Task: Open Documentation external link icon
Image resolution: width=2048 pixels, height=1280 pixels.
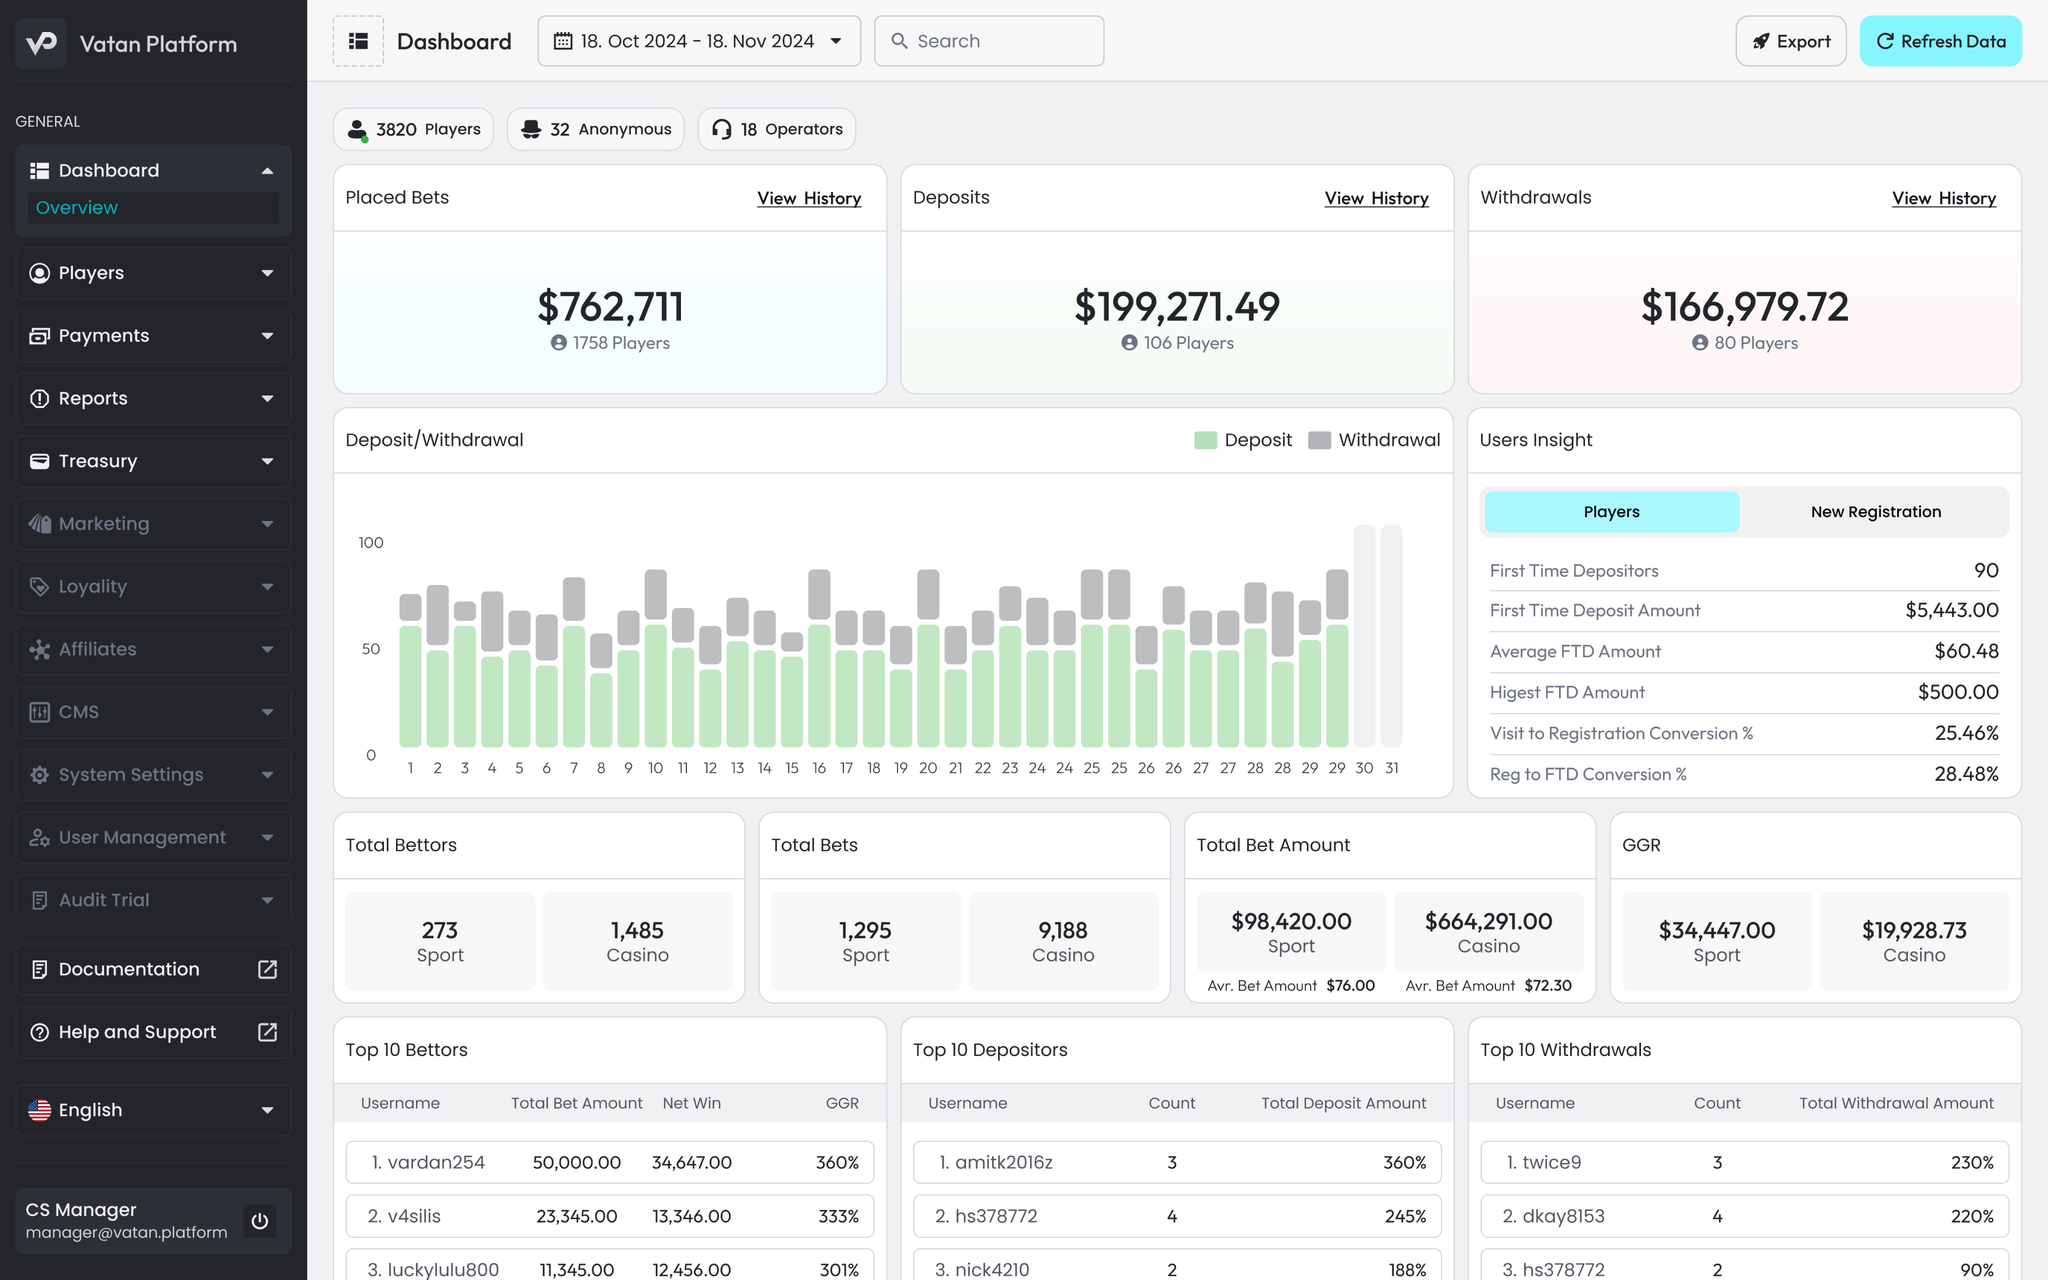Action: [267, 969]
